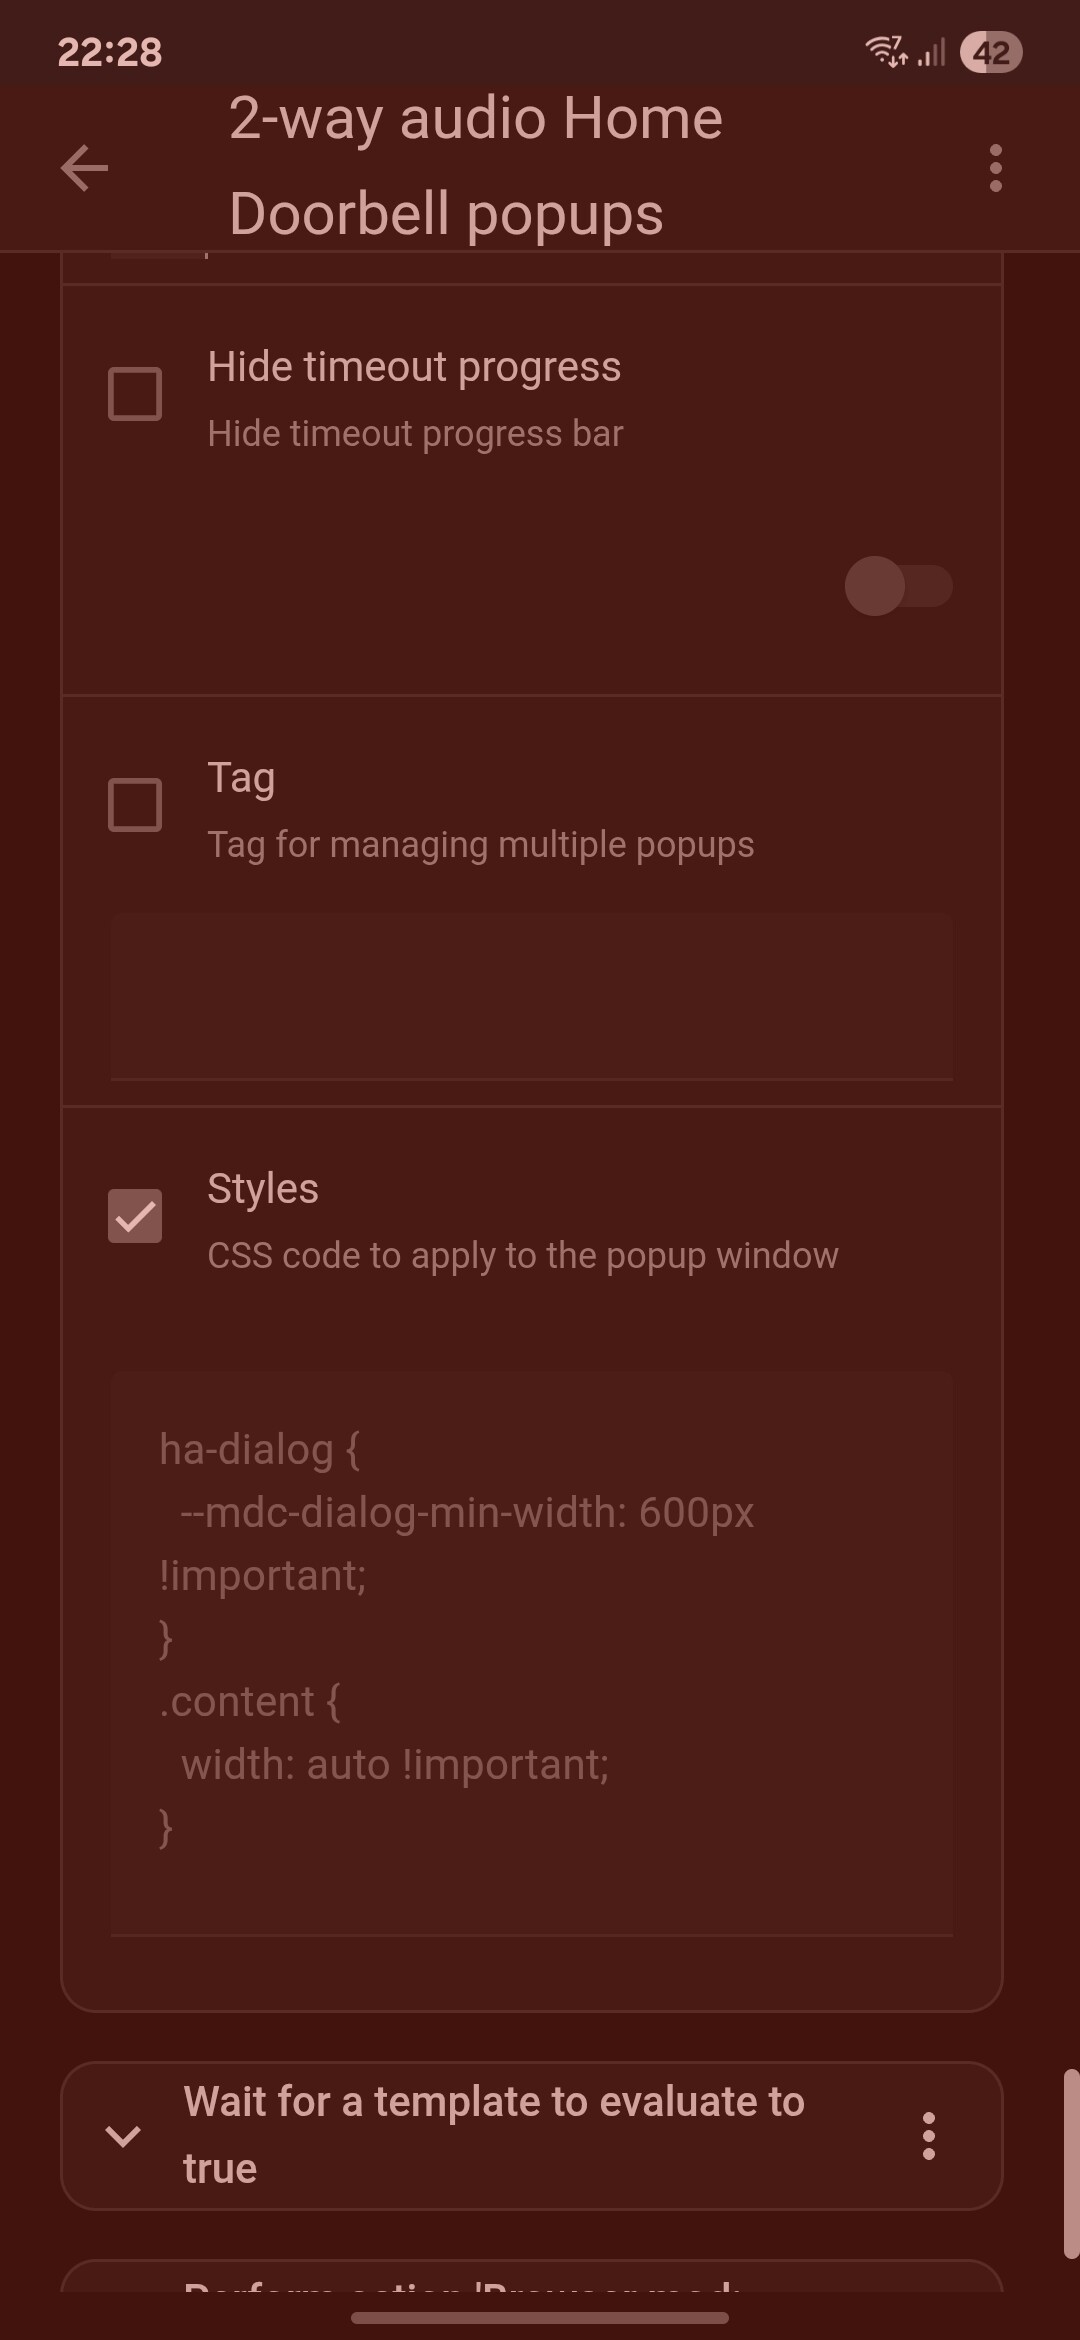
Task: Click the vertical scrollbar on the right edge
Action: click(1071, 2164)
